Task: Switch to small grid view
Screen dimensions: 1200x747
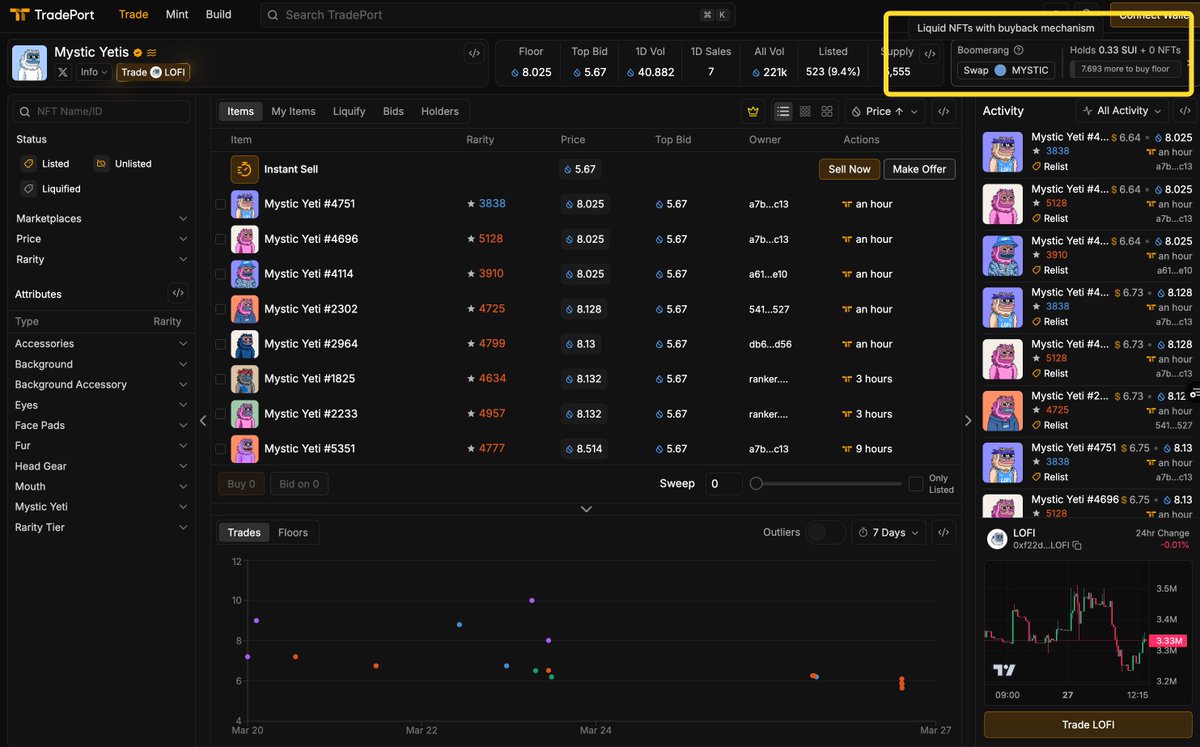Action: pos(805,111)
